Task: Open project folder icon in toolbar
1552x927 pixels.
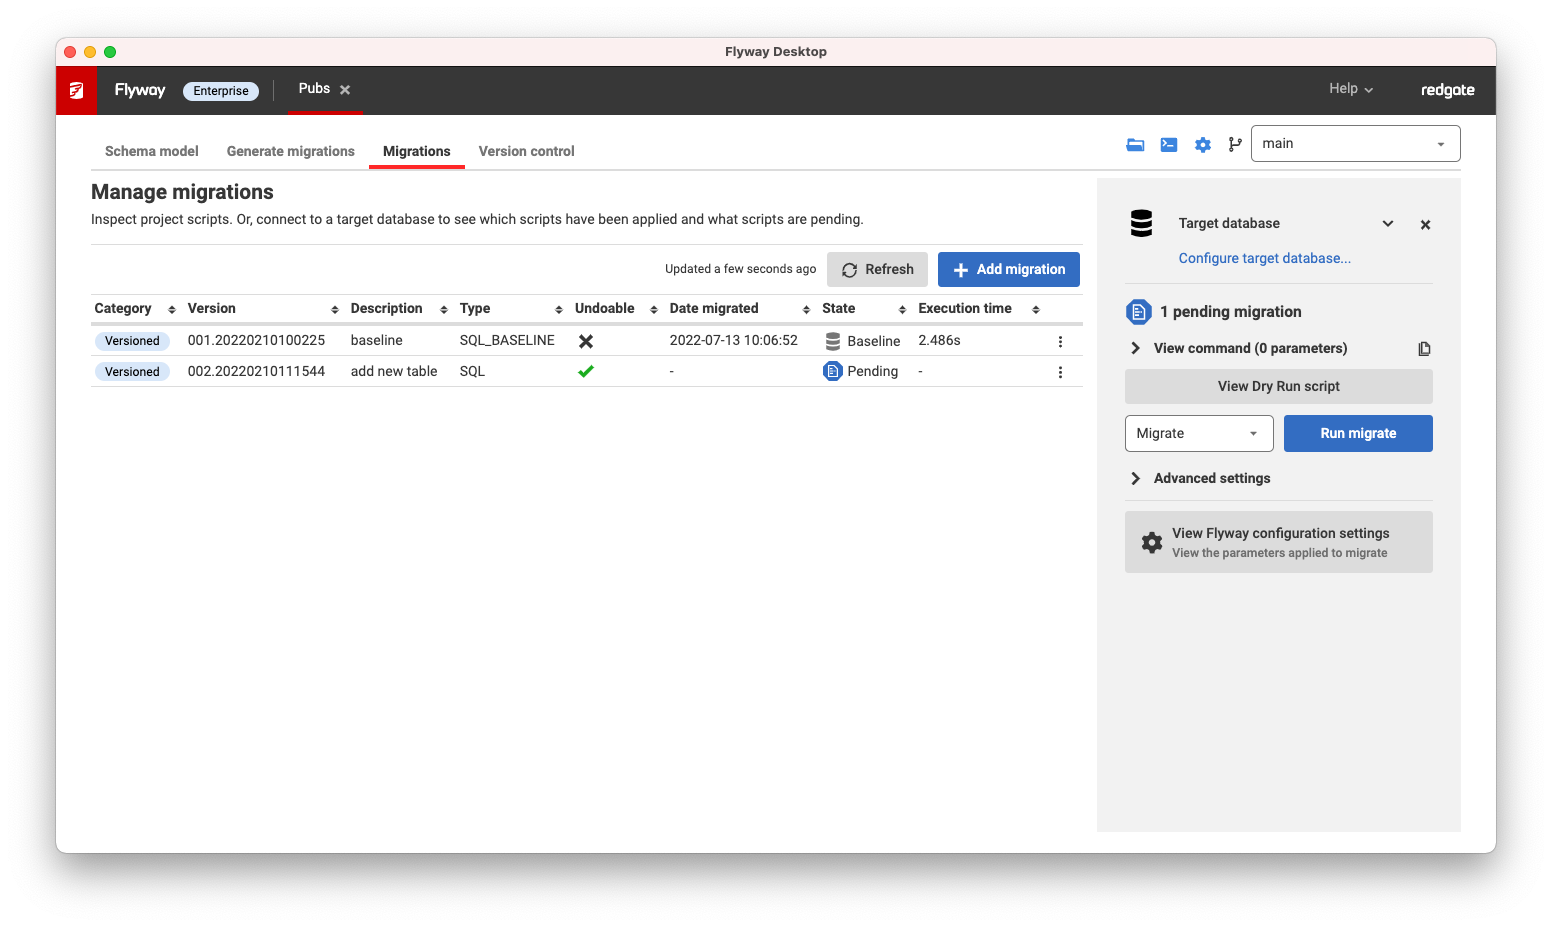Action: tap(1135, 145)
